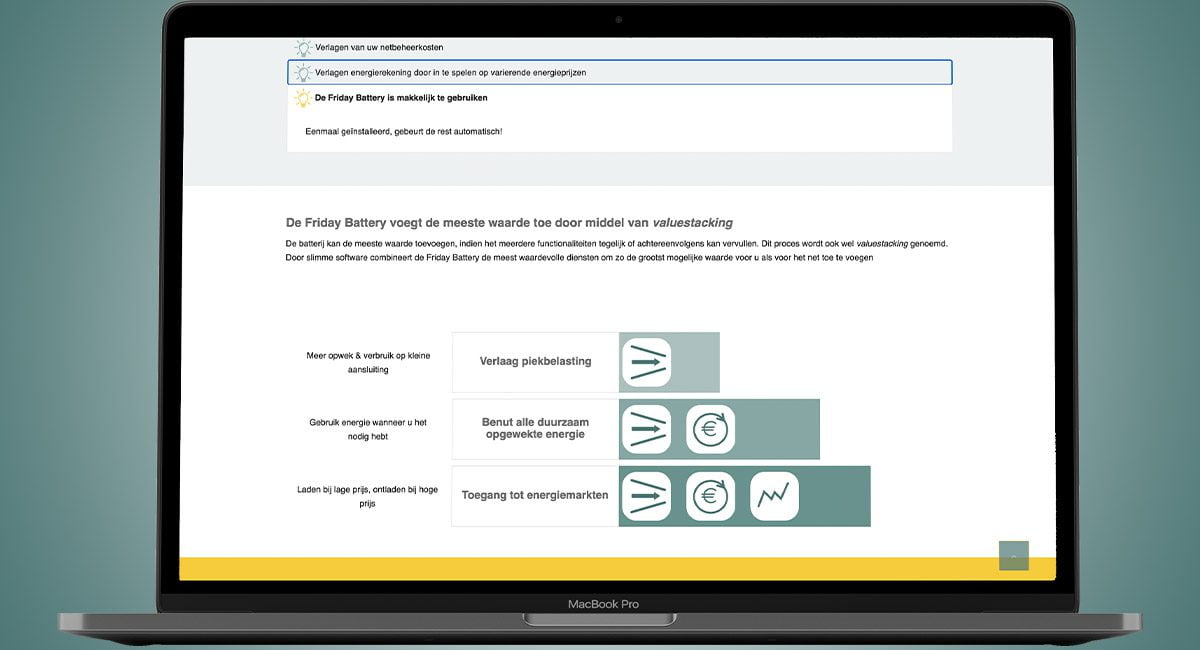Click the euro icon in the Benut alle duurzaam row
Image resolution: width=1200 pixels, height=650 pixels.
710,429
